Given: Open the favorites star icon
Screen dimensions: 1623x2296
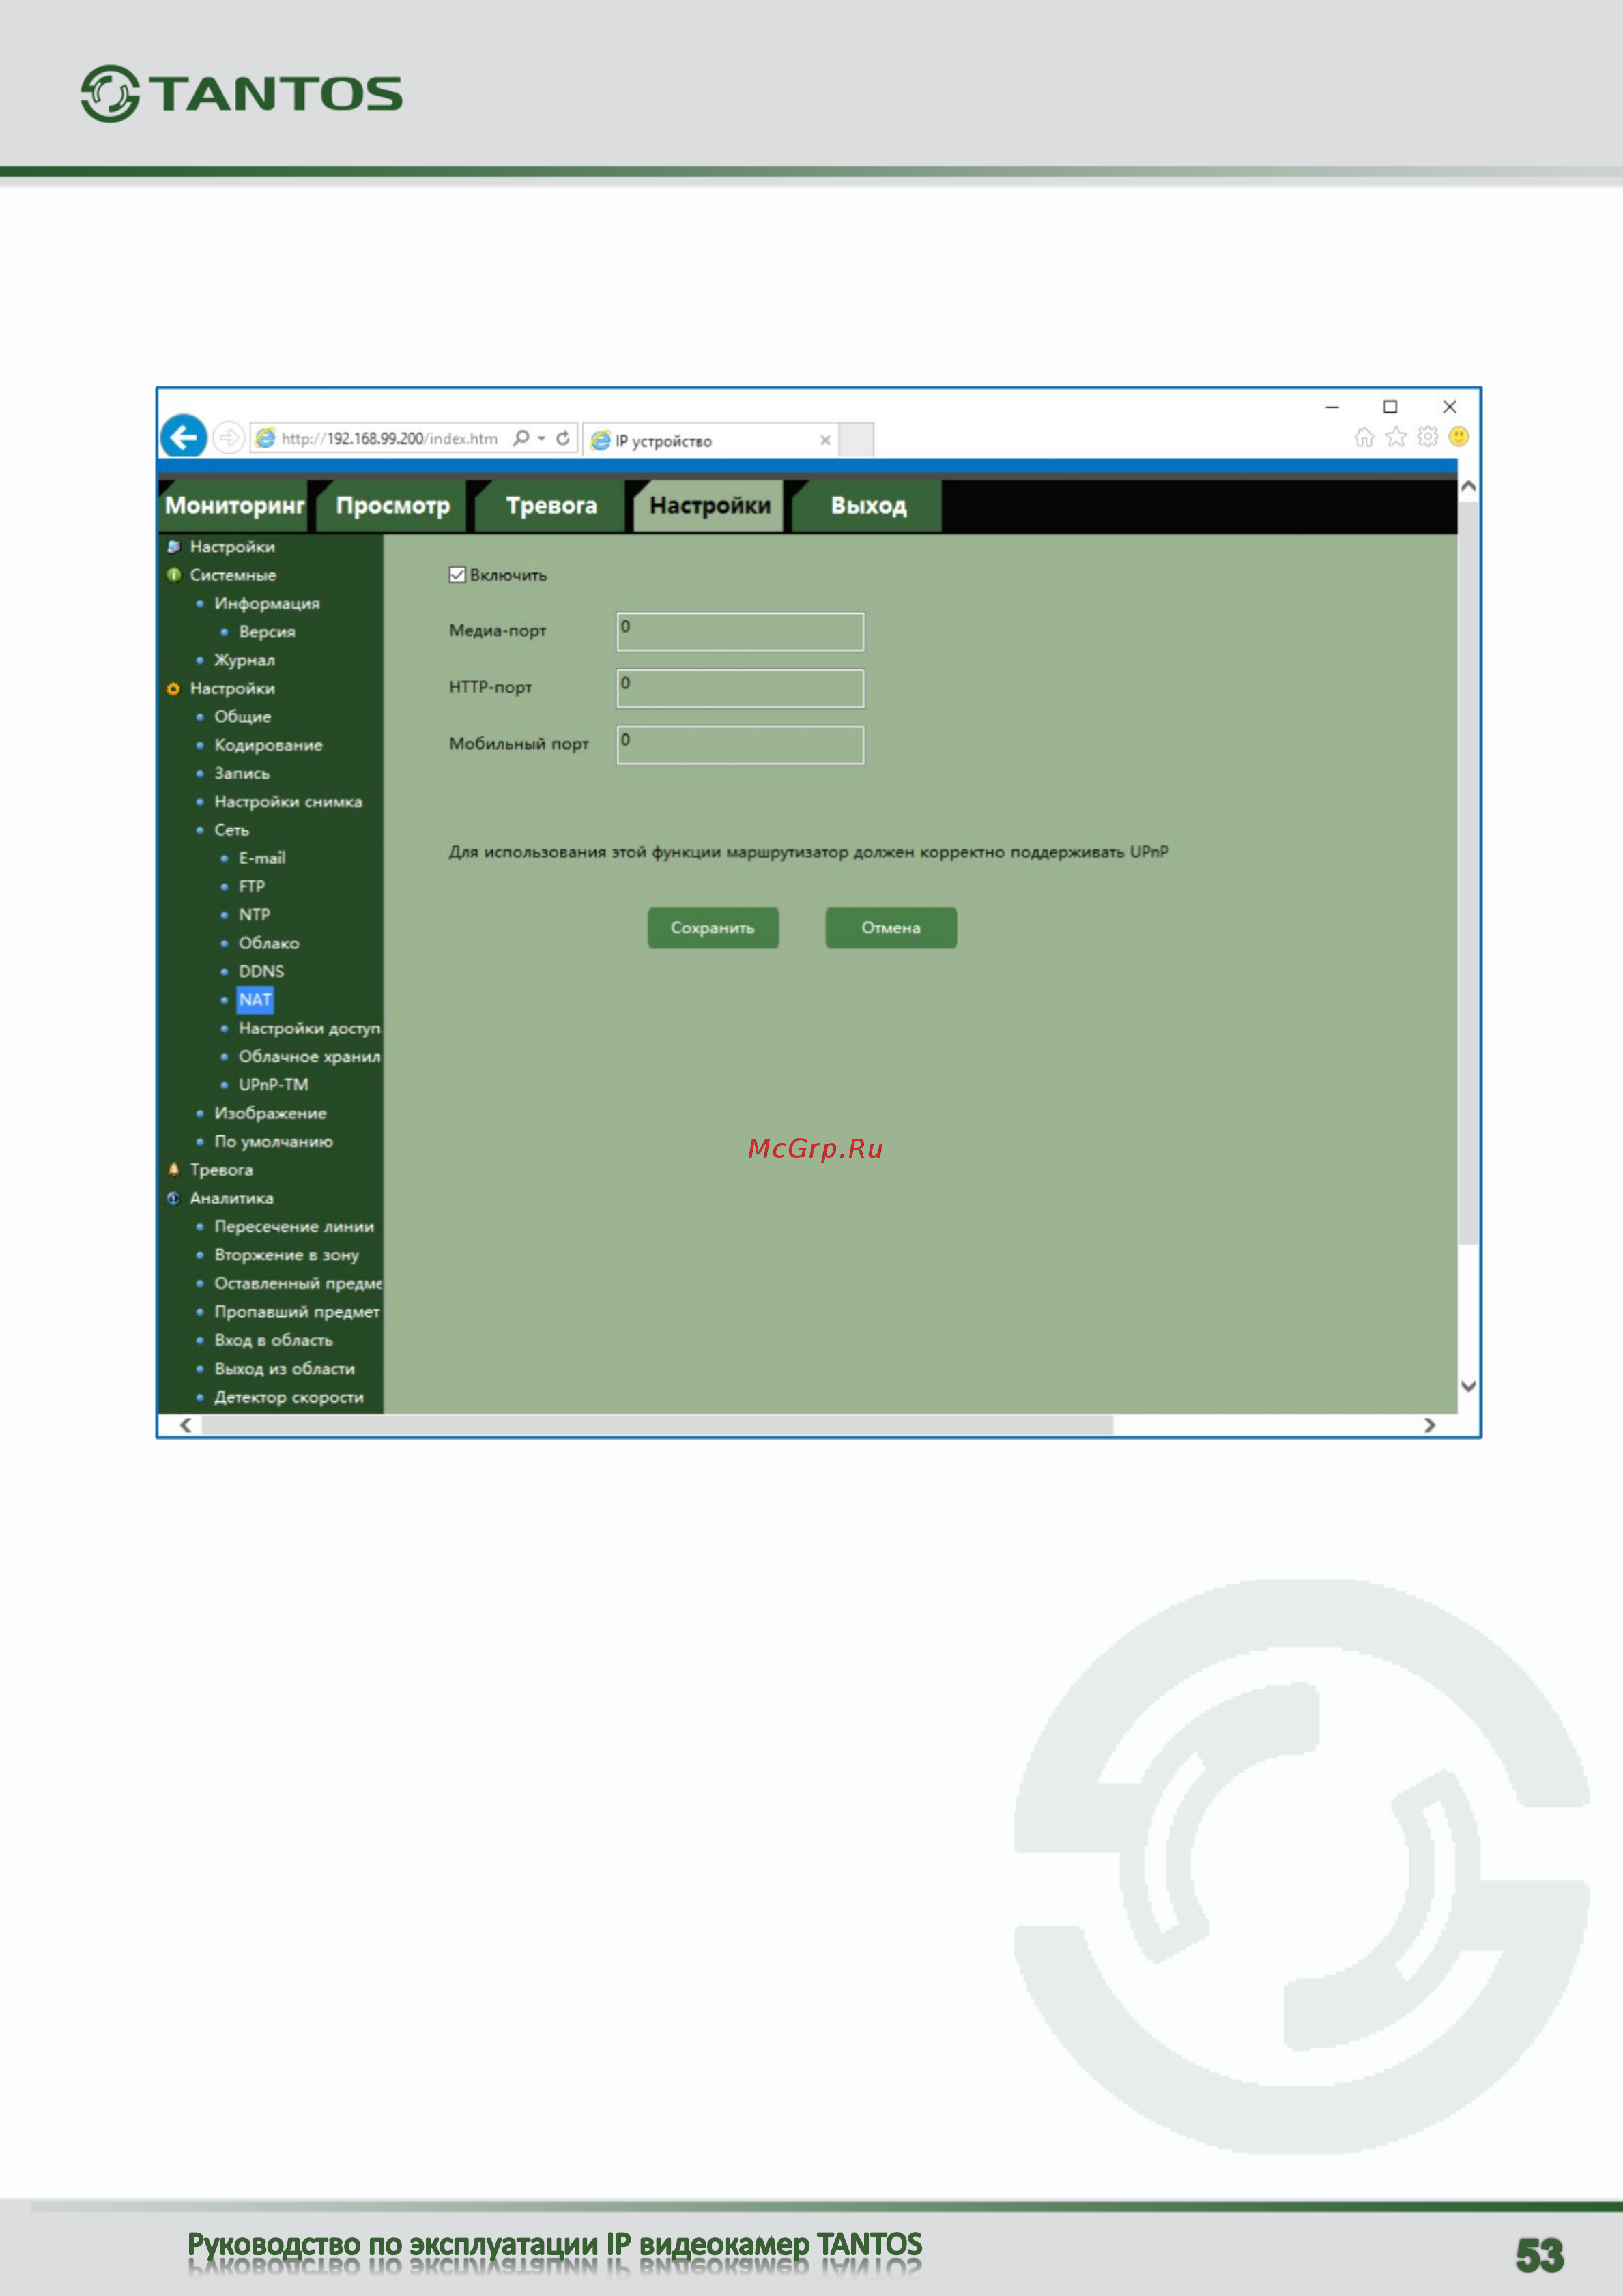Looking at the screenshot, I should (1396, 437).
